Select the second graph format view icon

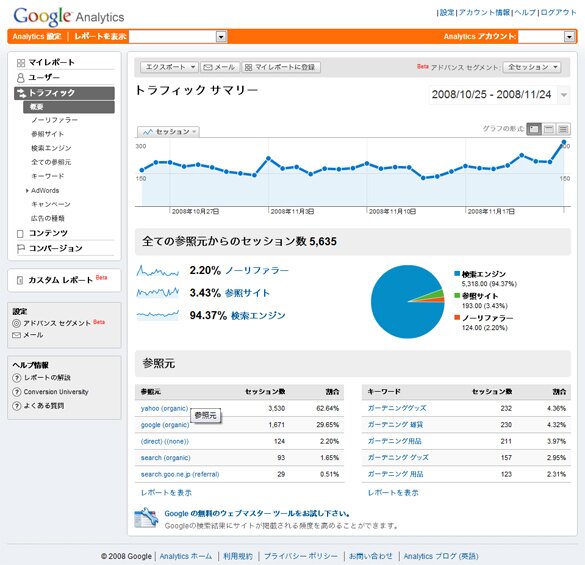tap(548, 129)
